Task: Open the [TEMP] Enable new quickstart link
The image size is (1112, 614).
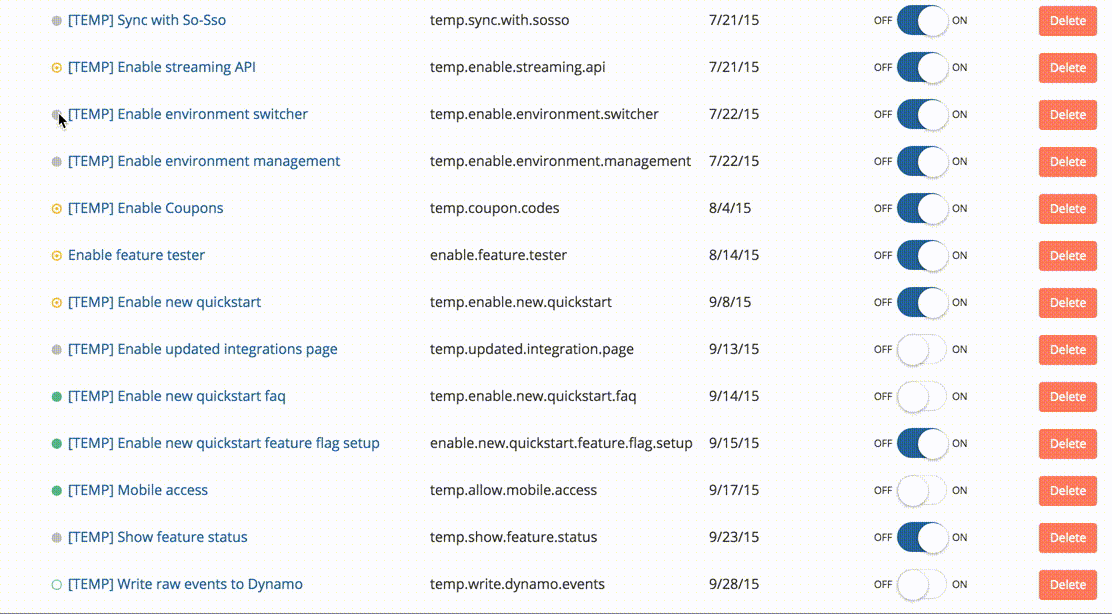Action: [x=165, y=302]
